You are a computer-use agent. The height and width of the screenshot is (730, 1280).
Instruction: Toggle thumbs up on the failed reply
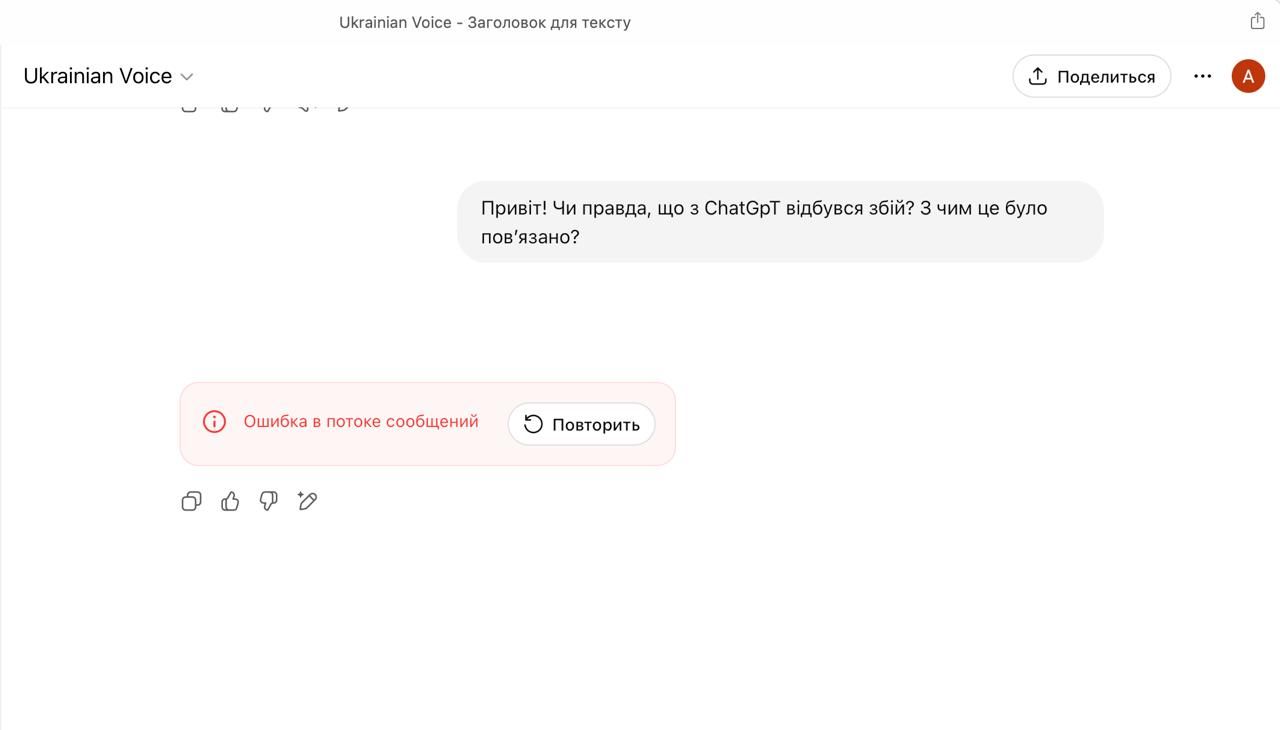pos(229,501)
